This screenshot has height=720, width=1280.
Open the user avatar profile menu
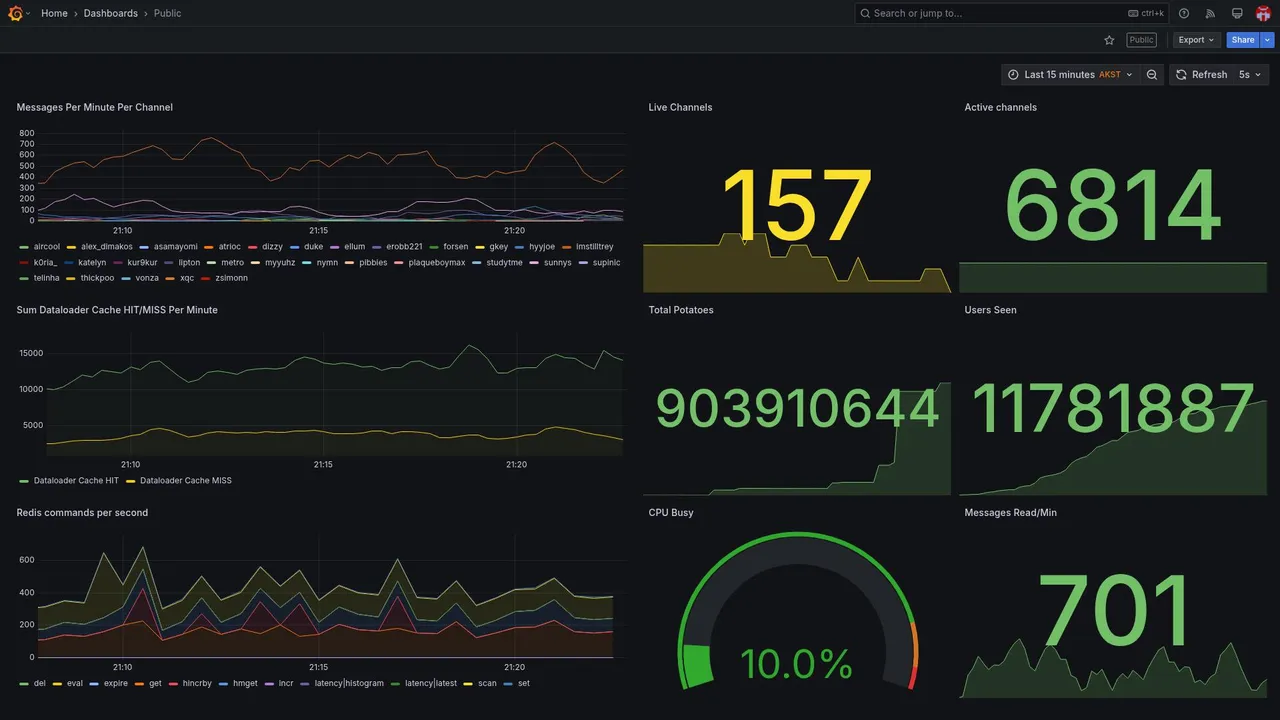coord(1263,13)
